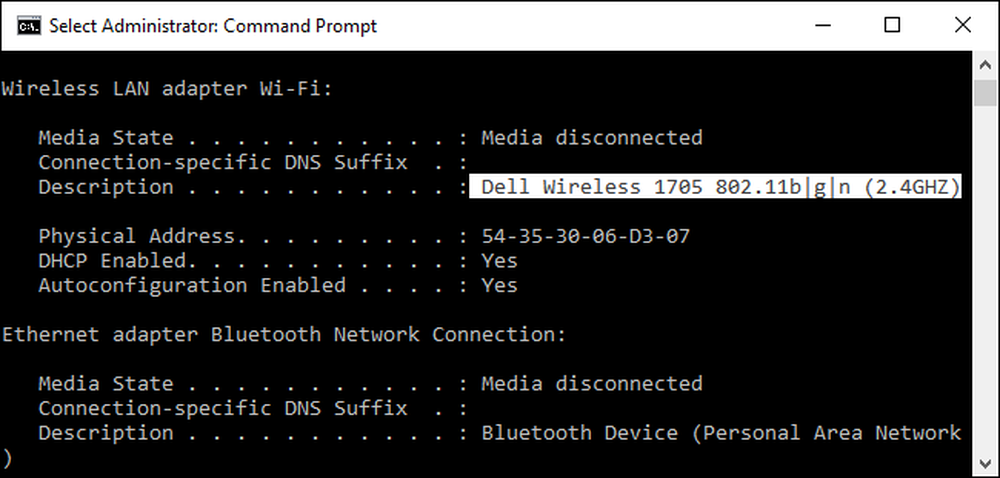Screen dimensions: 1000x478
Task: Click the Bluetooth Media disconnected text
Action: pos(592,384)
